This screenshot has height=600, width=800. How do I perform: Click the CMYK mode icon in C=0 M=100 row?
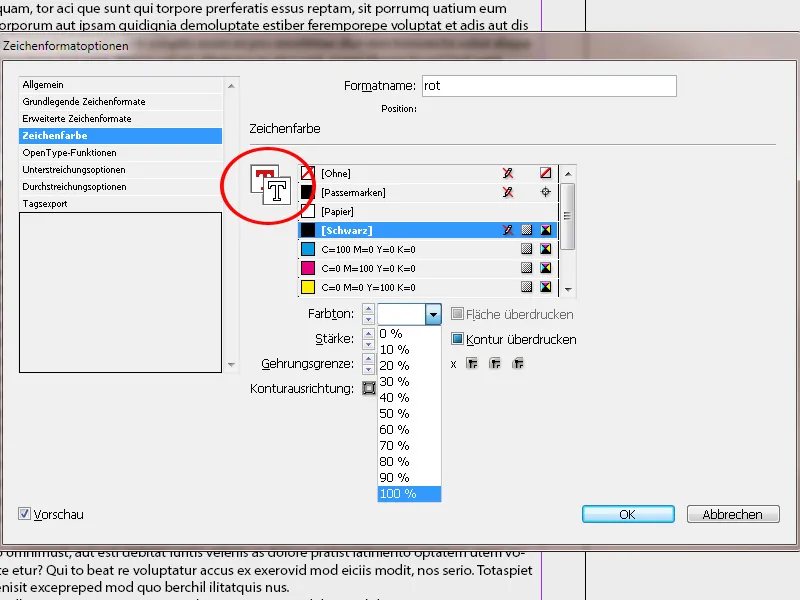click(x=545, y=268)
